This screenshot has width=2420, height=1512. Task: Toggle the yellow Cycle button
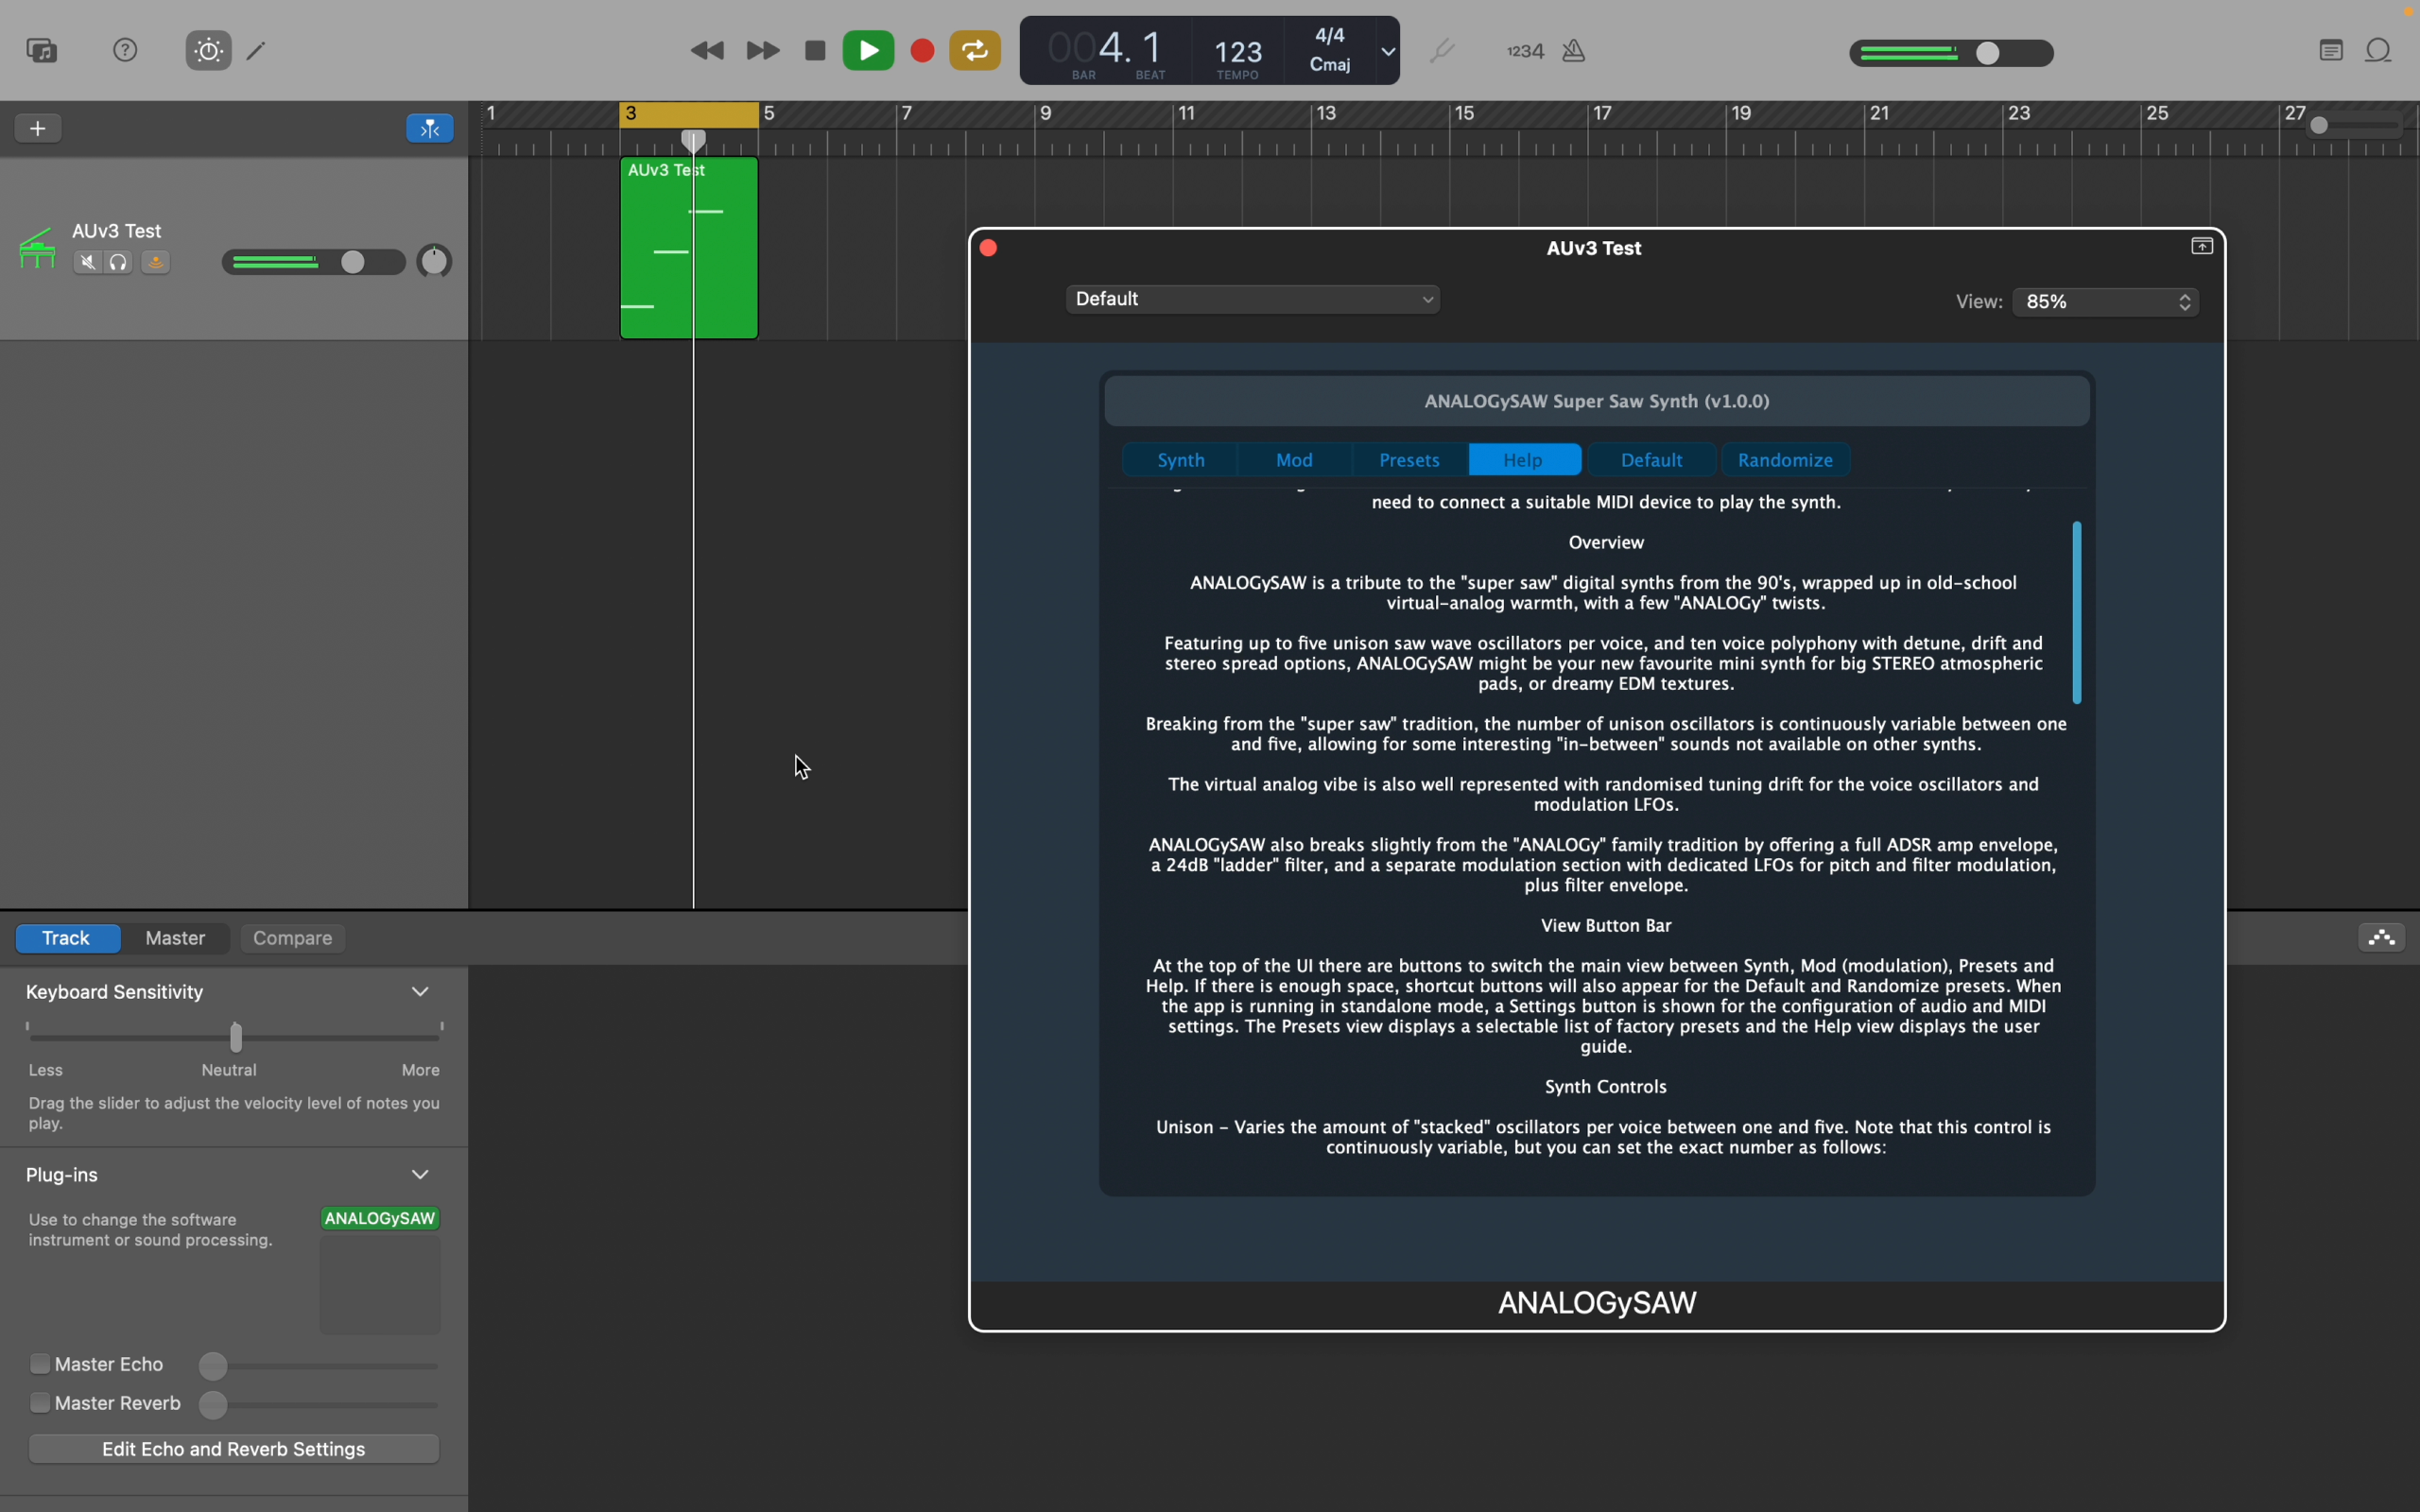(975, 51)
